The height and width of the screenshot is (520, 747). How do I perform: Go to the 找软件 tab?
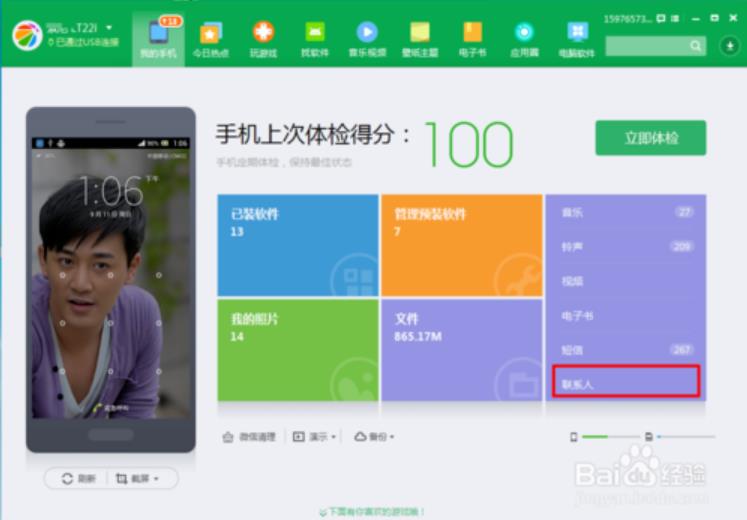tap(315, 39)
